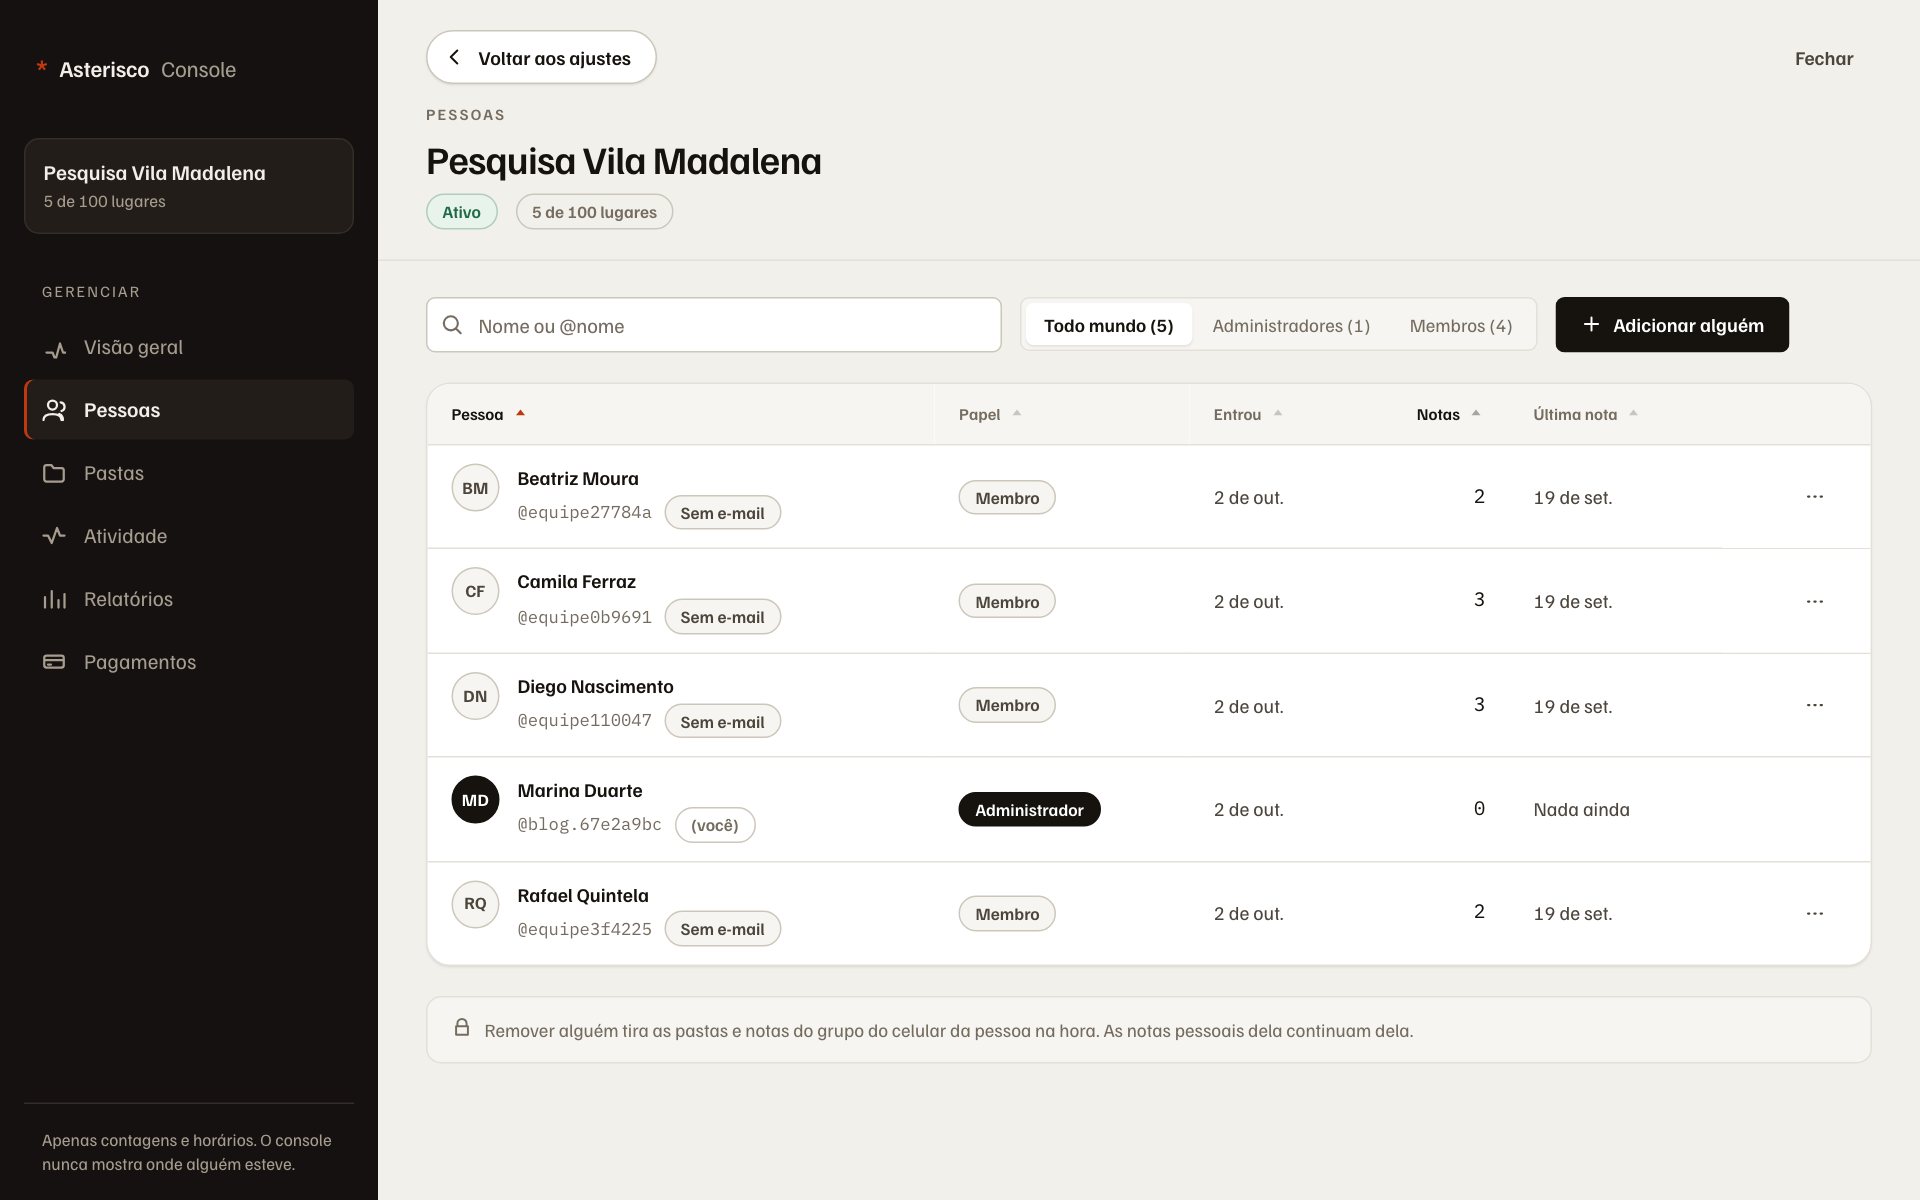
Task: Click Voltar aos ajustes button
Action: 541,57
